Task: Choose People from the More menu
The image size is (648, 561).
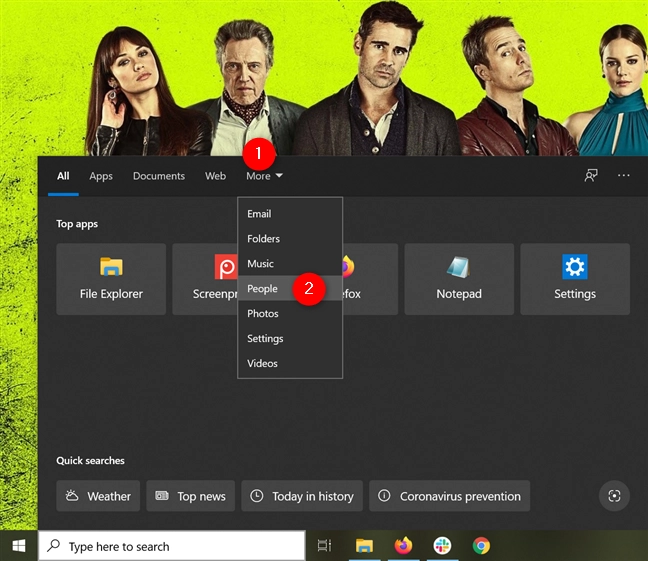Action: (290, 288)
